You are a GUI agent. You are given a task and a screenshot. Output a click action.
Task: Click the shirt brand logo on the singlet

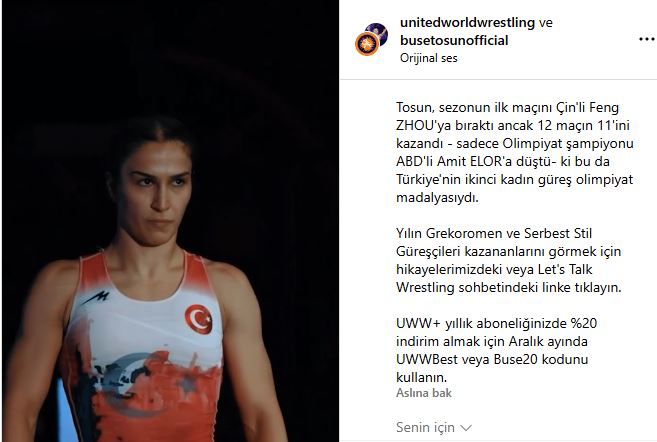pyautogui.click(x=96, y=298)
